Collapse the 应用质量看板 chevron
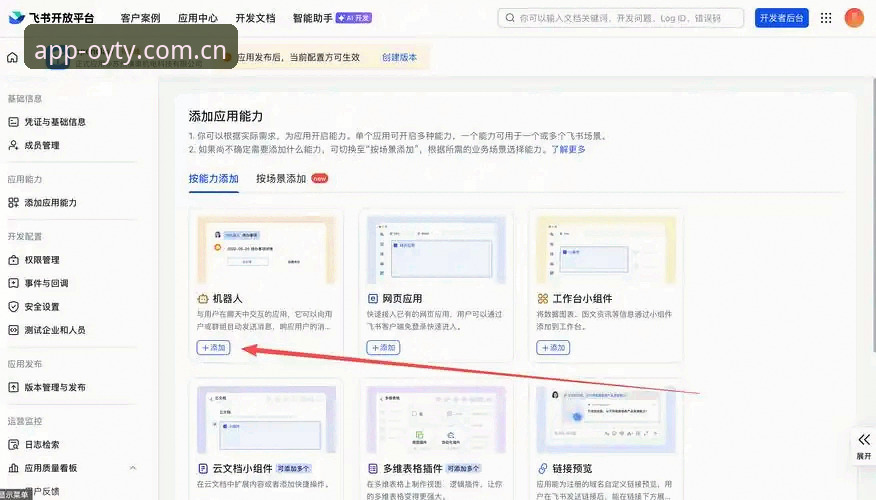Viewport: 876px width, 500px height. 132,468
